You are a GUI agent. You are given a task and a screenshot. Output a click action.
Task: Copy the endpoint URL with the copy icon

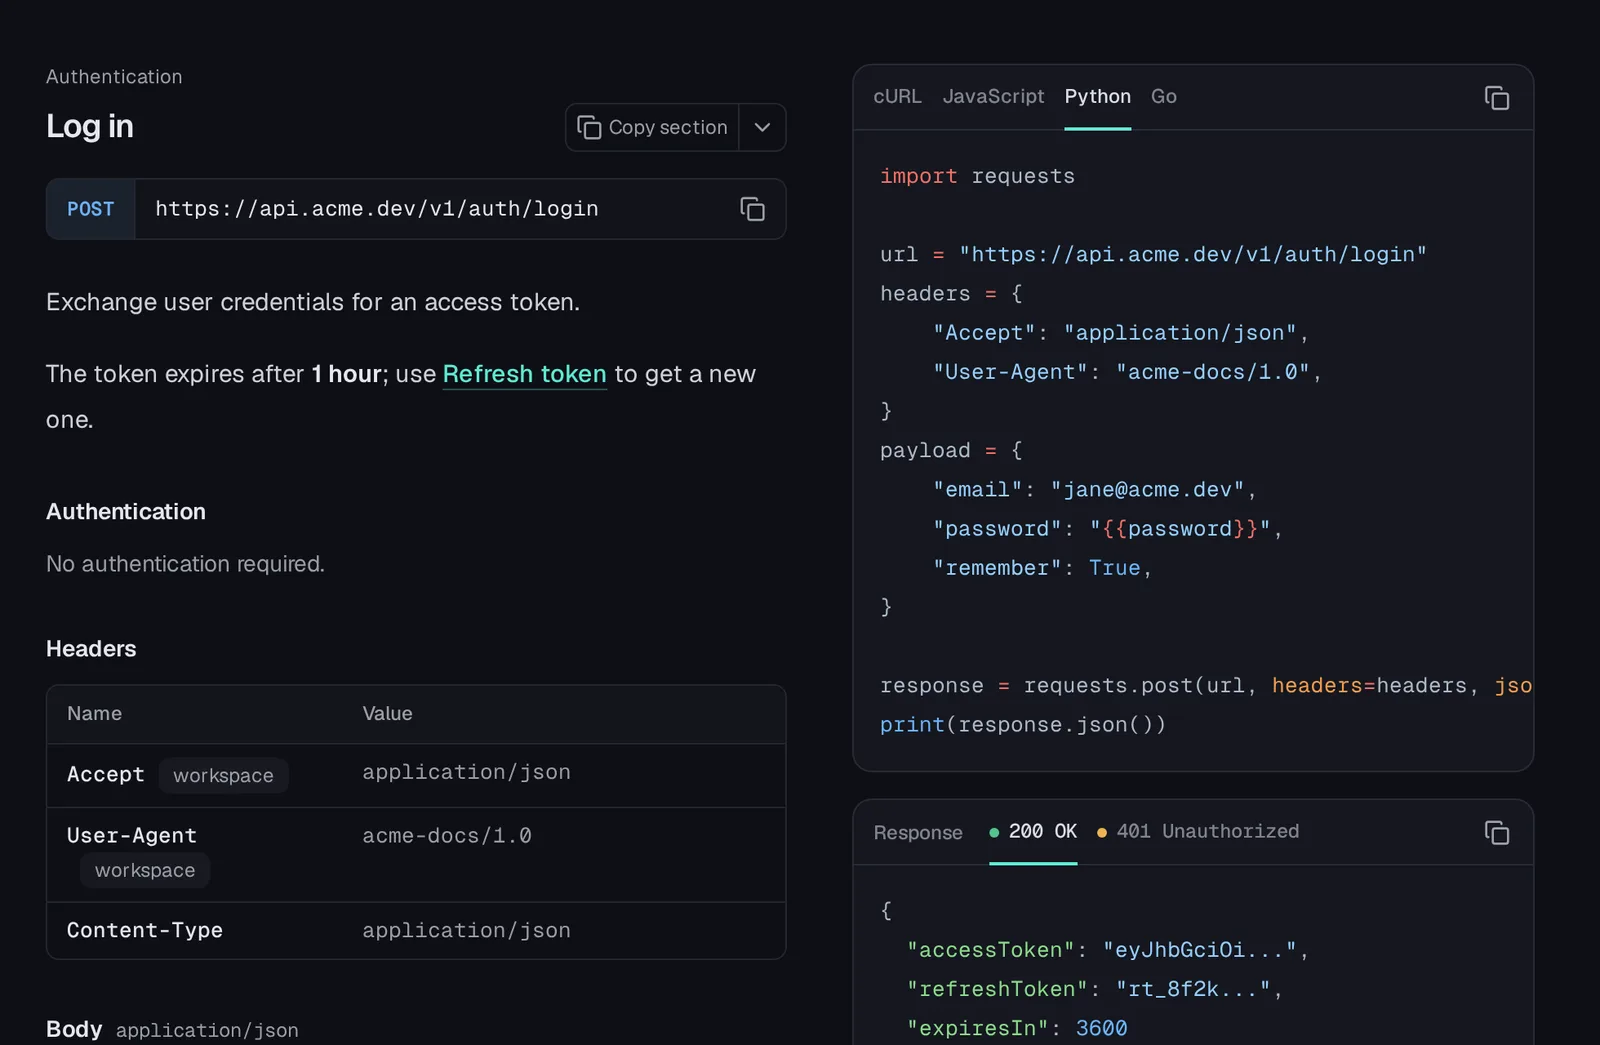click(752, 209)
